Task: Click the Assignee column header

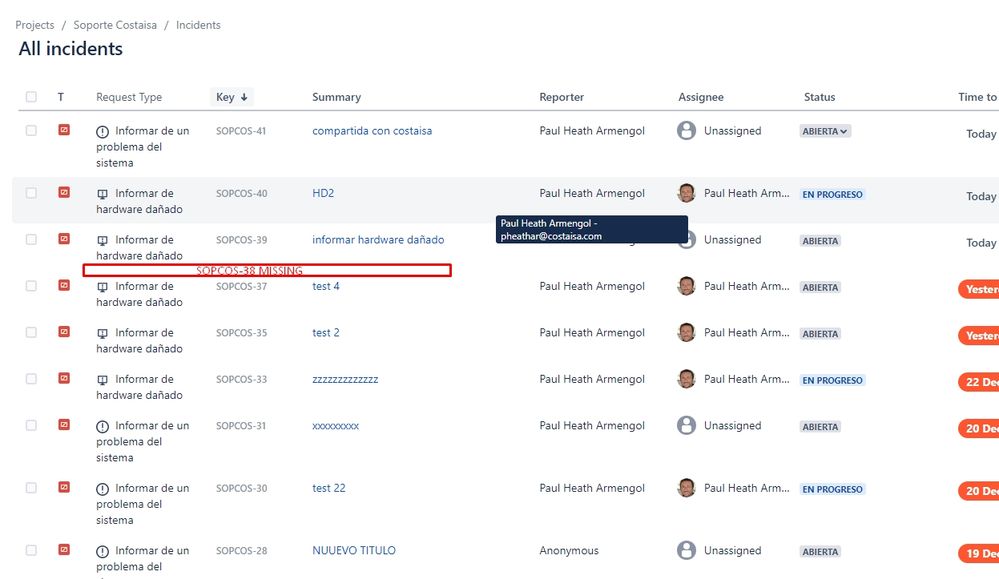Action: (x=701, y=97)
